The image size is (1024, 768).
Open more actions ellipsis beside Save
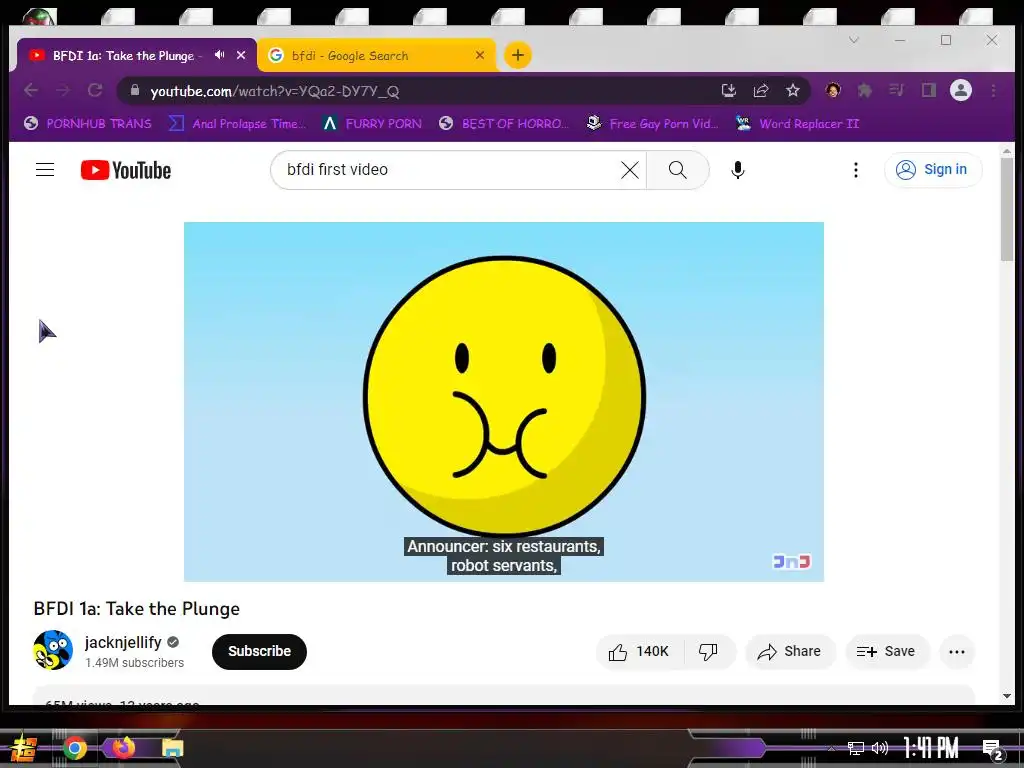[x=957, y=651]
